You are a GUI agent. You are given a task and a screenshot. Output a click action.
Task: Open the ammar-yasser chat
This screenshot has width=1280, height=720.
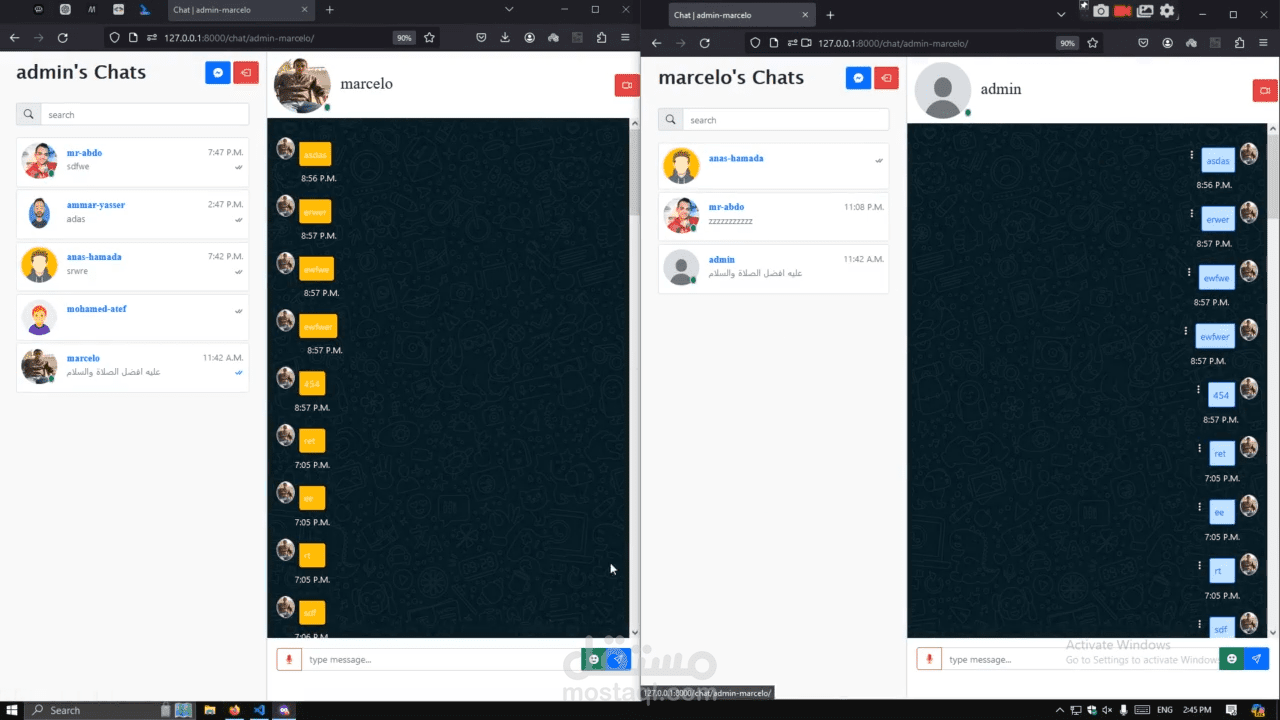click(133, 212)
